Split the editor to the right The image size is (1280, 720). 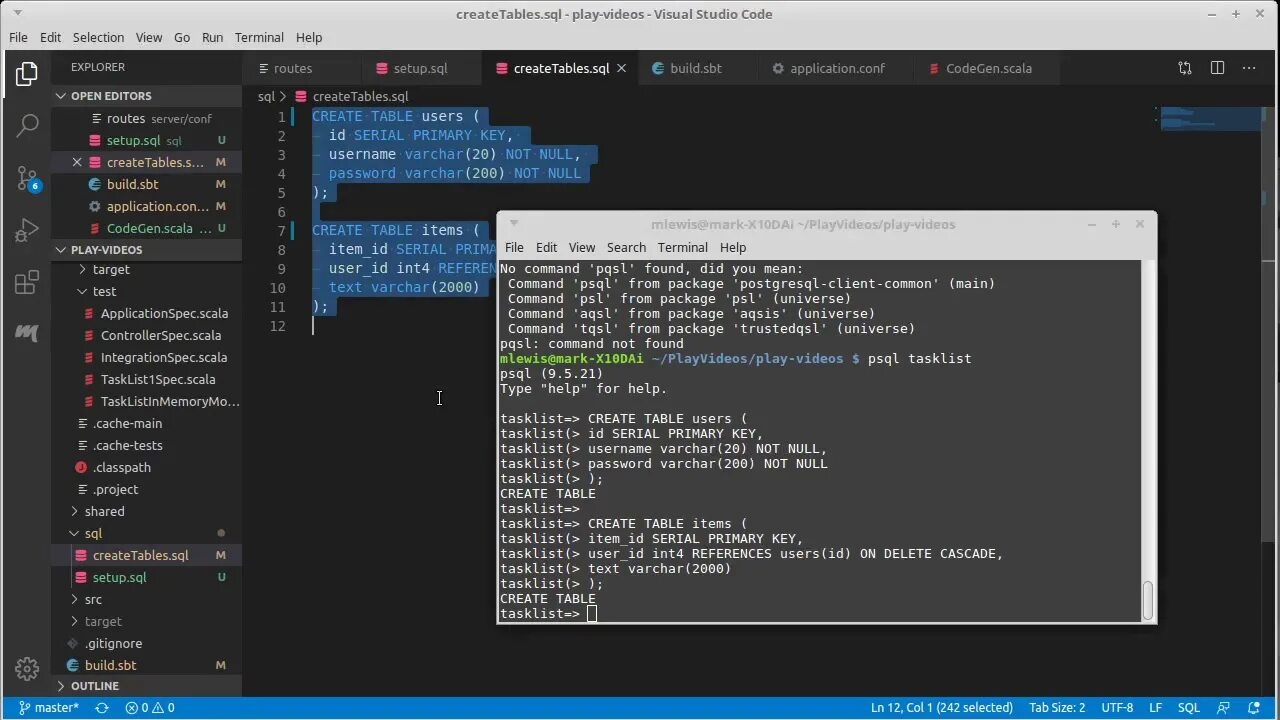1217,68
